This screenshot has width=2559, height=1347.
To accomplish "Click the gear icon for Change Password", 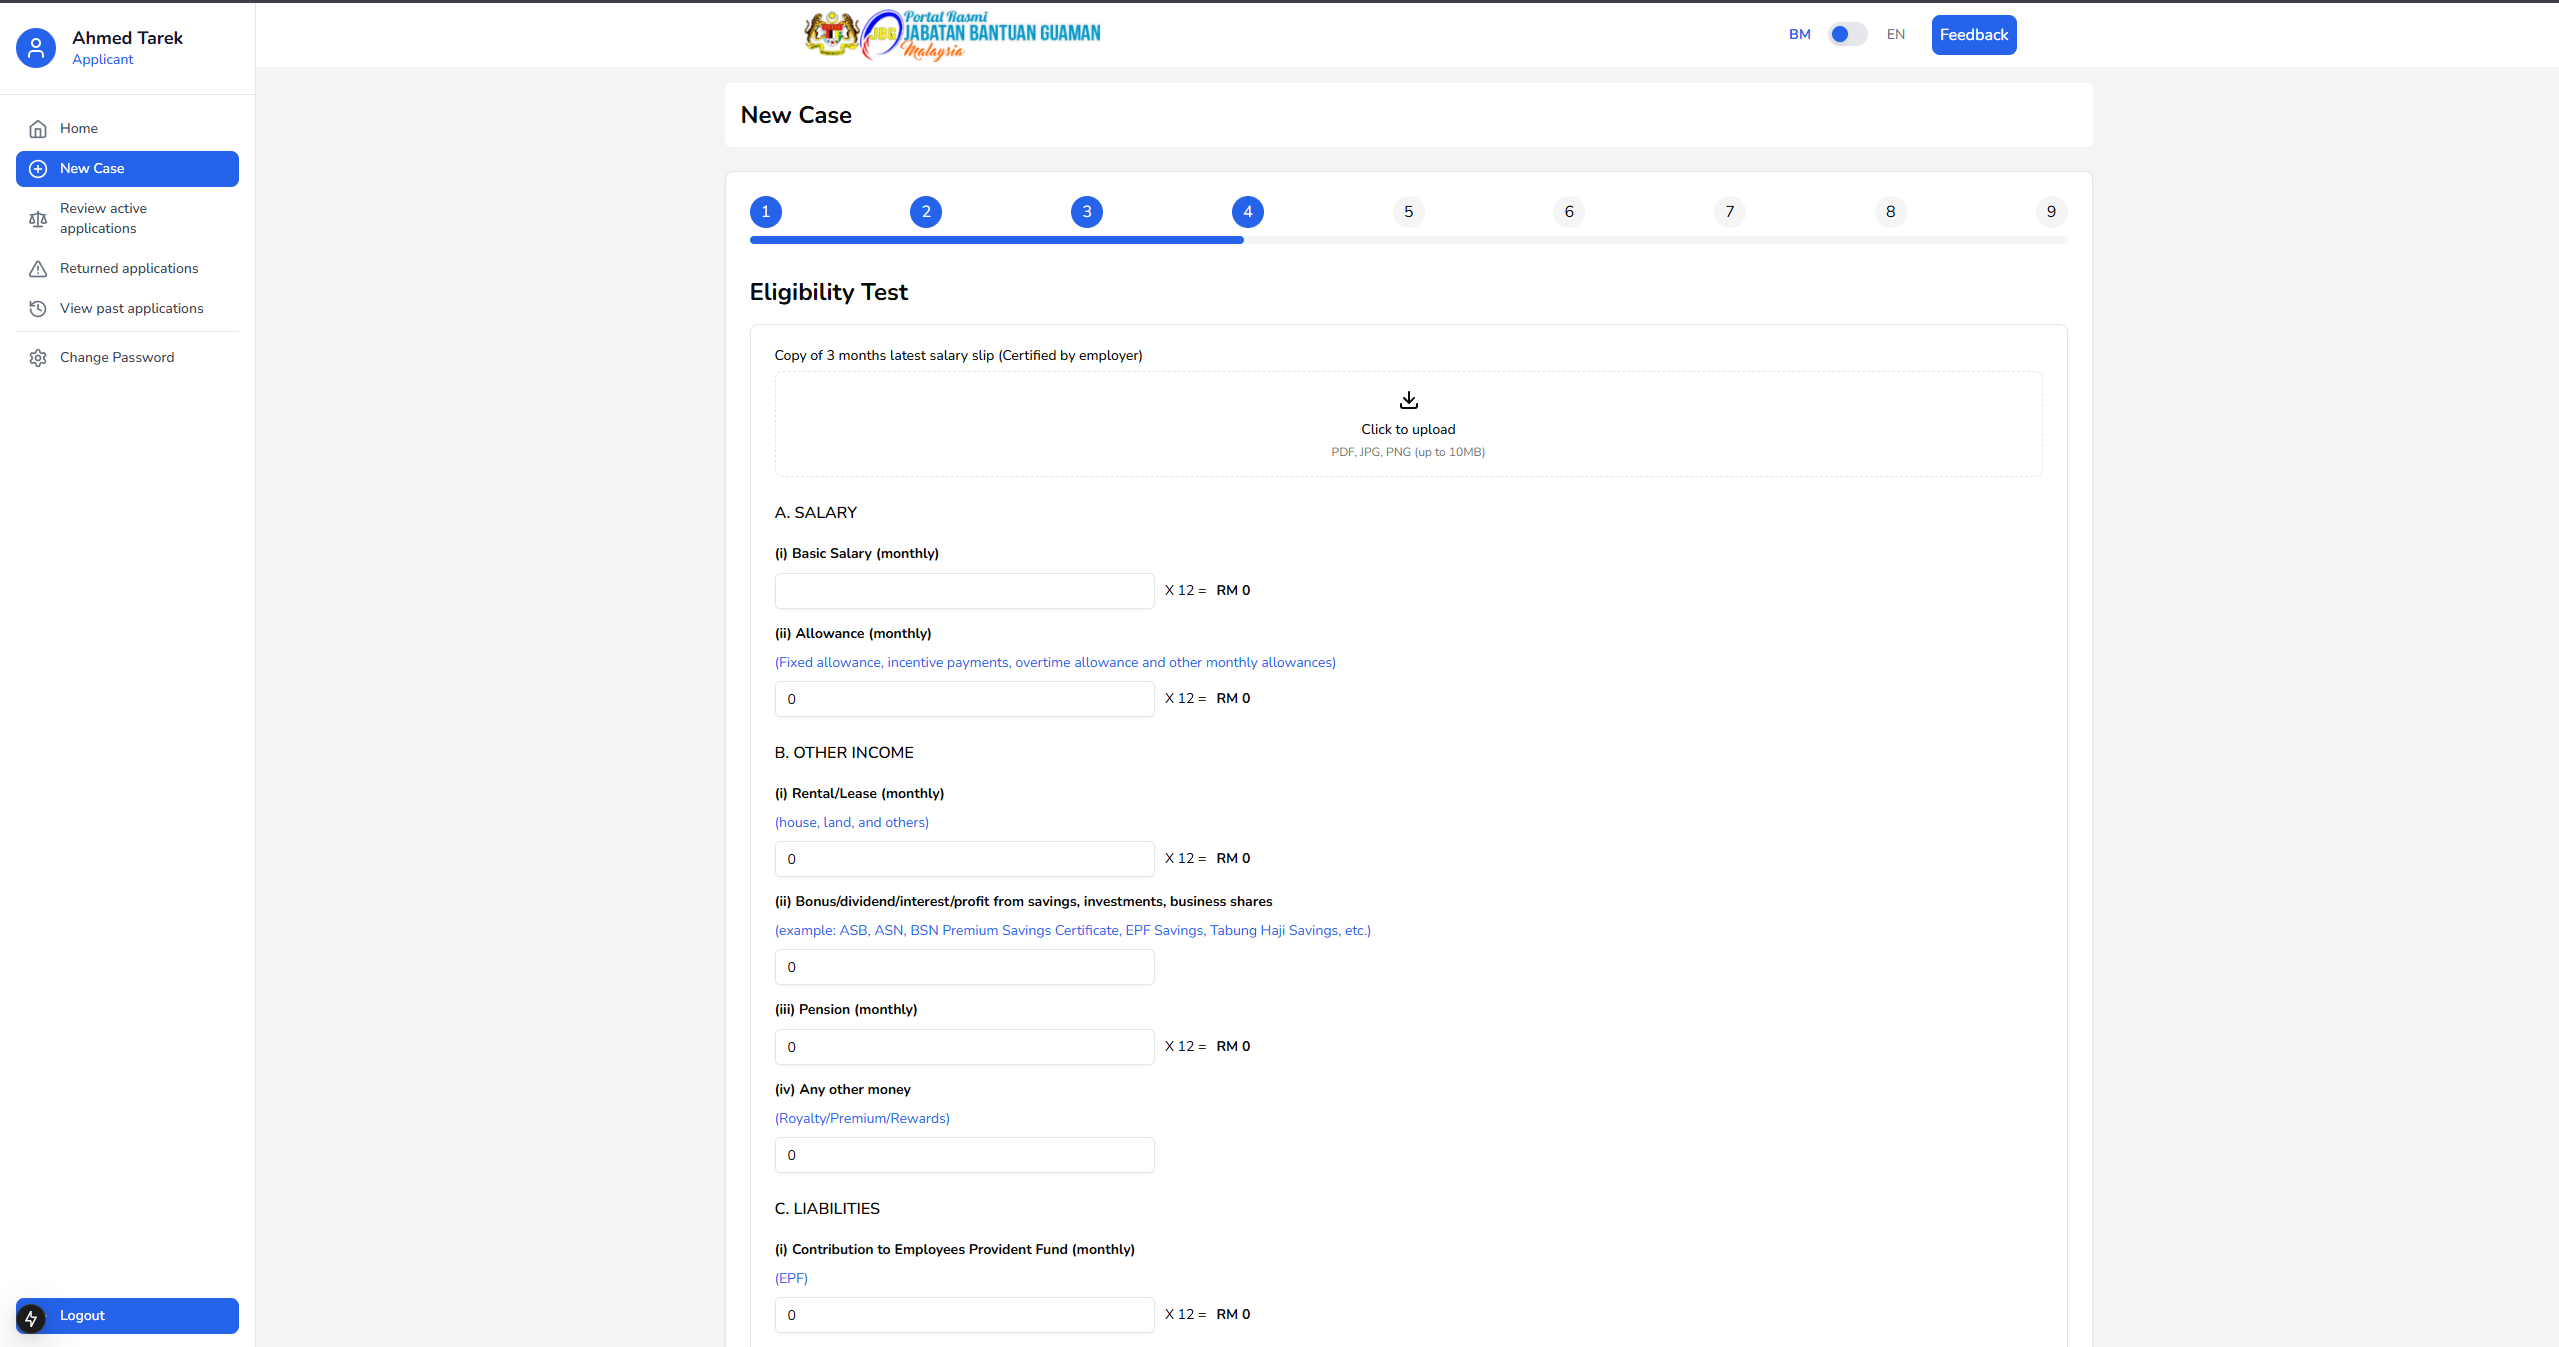I will 38,358.
